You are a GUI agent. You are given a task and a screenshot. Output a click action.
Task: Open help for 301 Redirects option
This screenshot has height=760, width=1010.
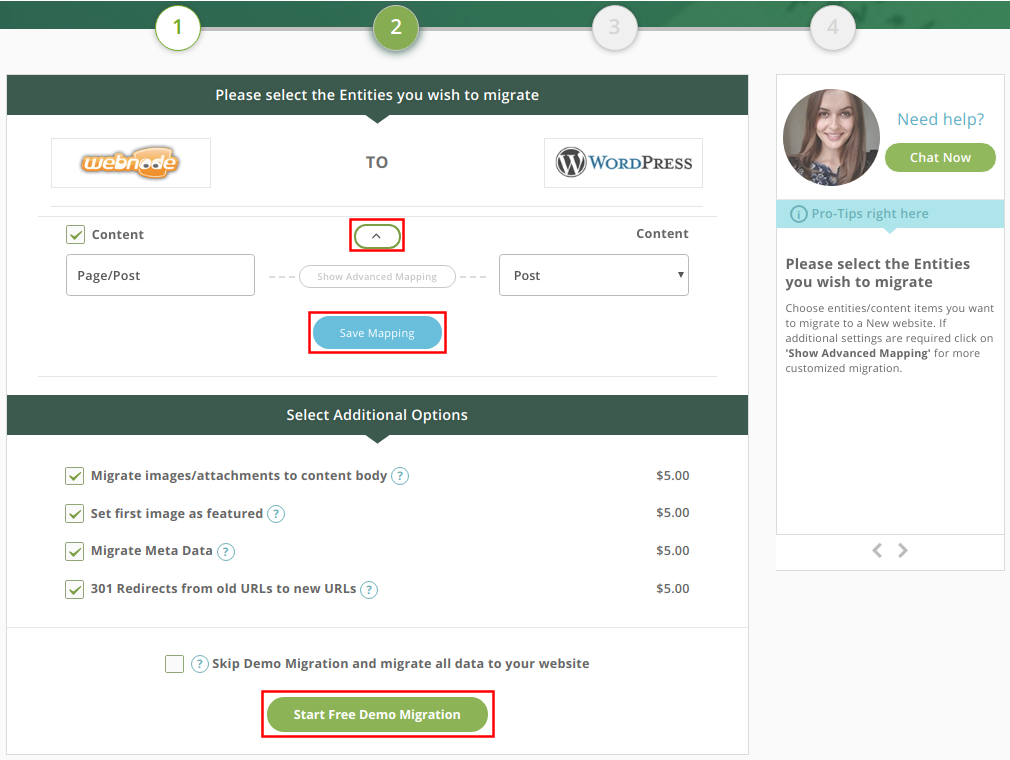(x=368, y=589)
